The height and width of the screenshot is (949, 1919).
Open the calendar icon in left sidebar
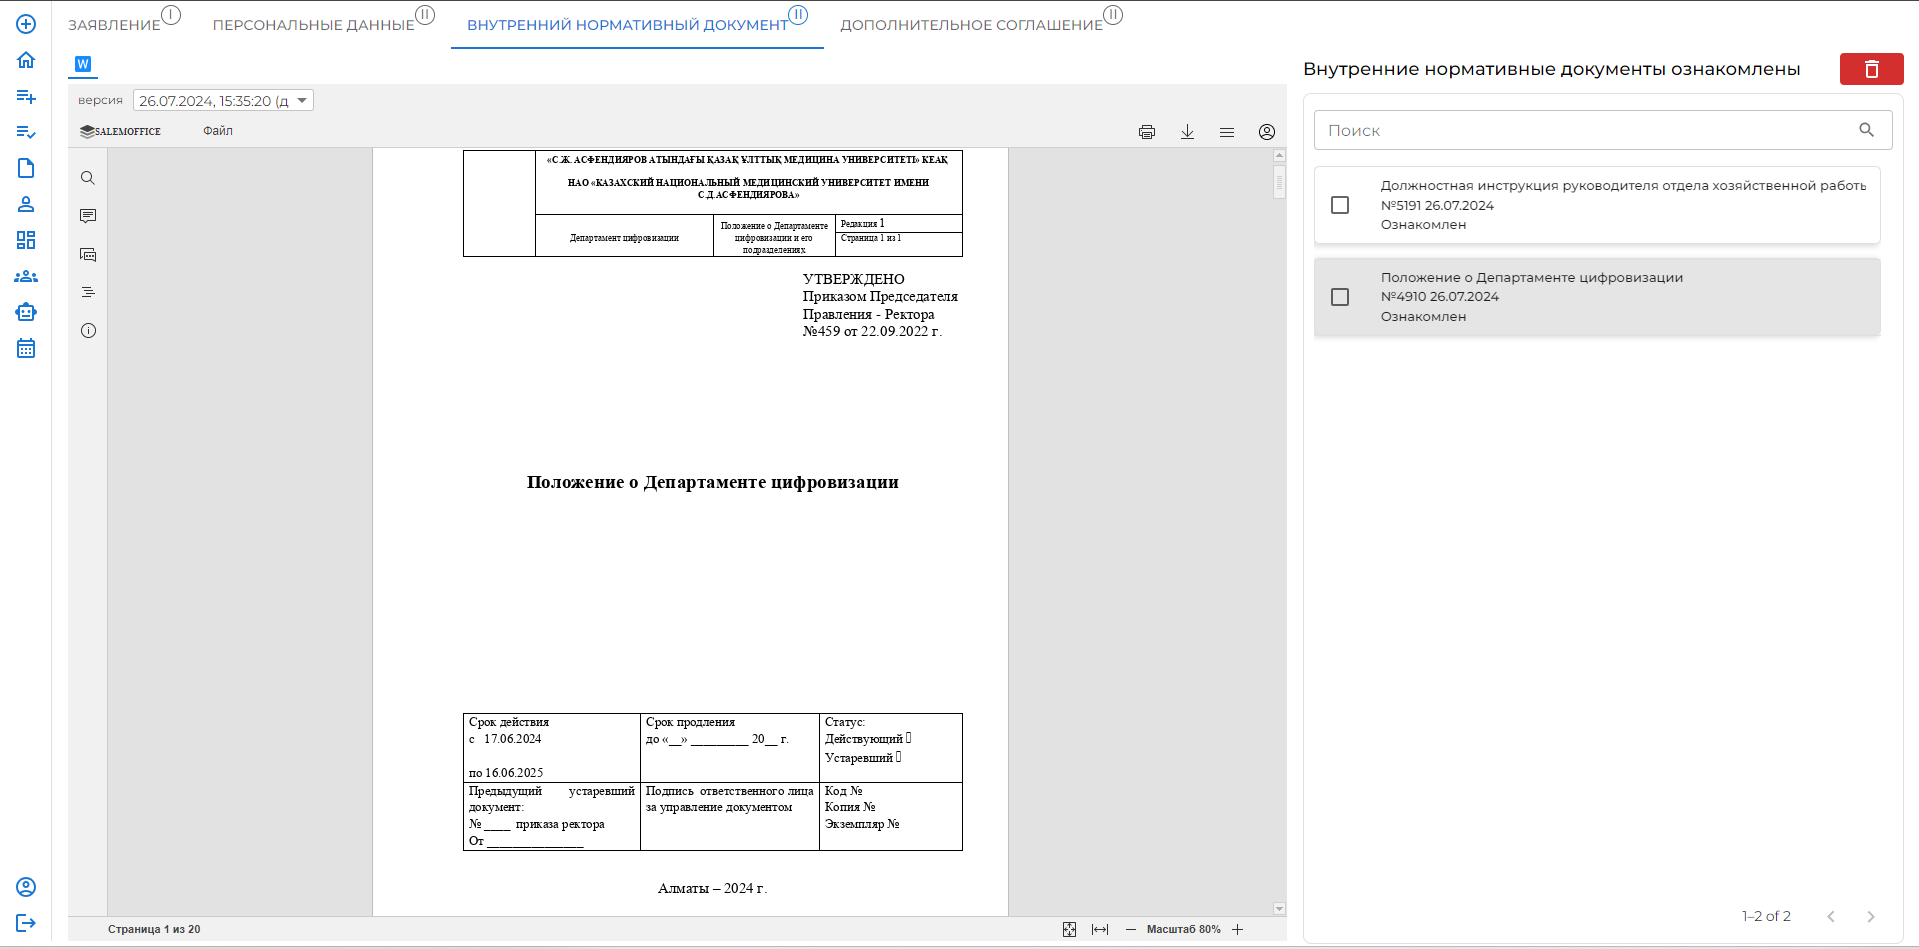[26, 349]
